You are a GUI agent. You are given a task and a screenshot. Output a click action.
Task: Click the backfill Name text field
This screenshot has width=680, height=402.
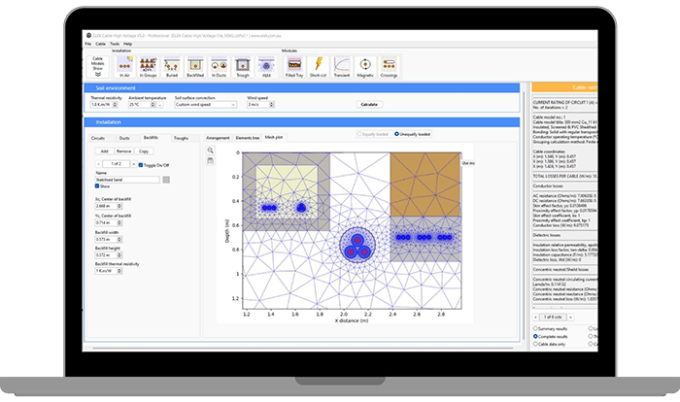point(125,178)
